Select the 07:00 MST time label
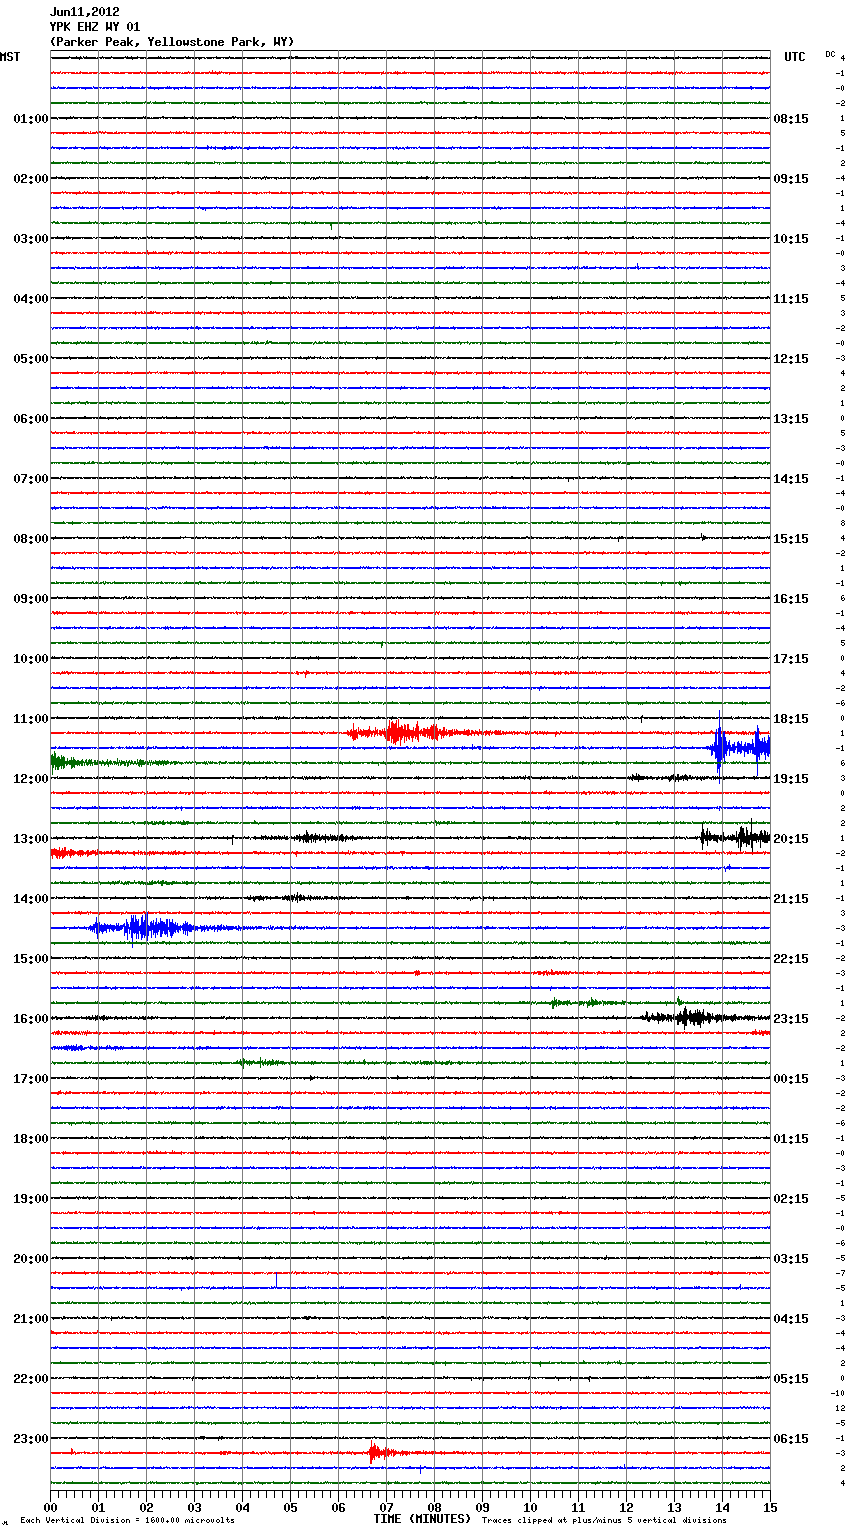Viewport: 850px width, 1534px height. (30, 479)
